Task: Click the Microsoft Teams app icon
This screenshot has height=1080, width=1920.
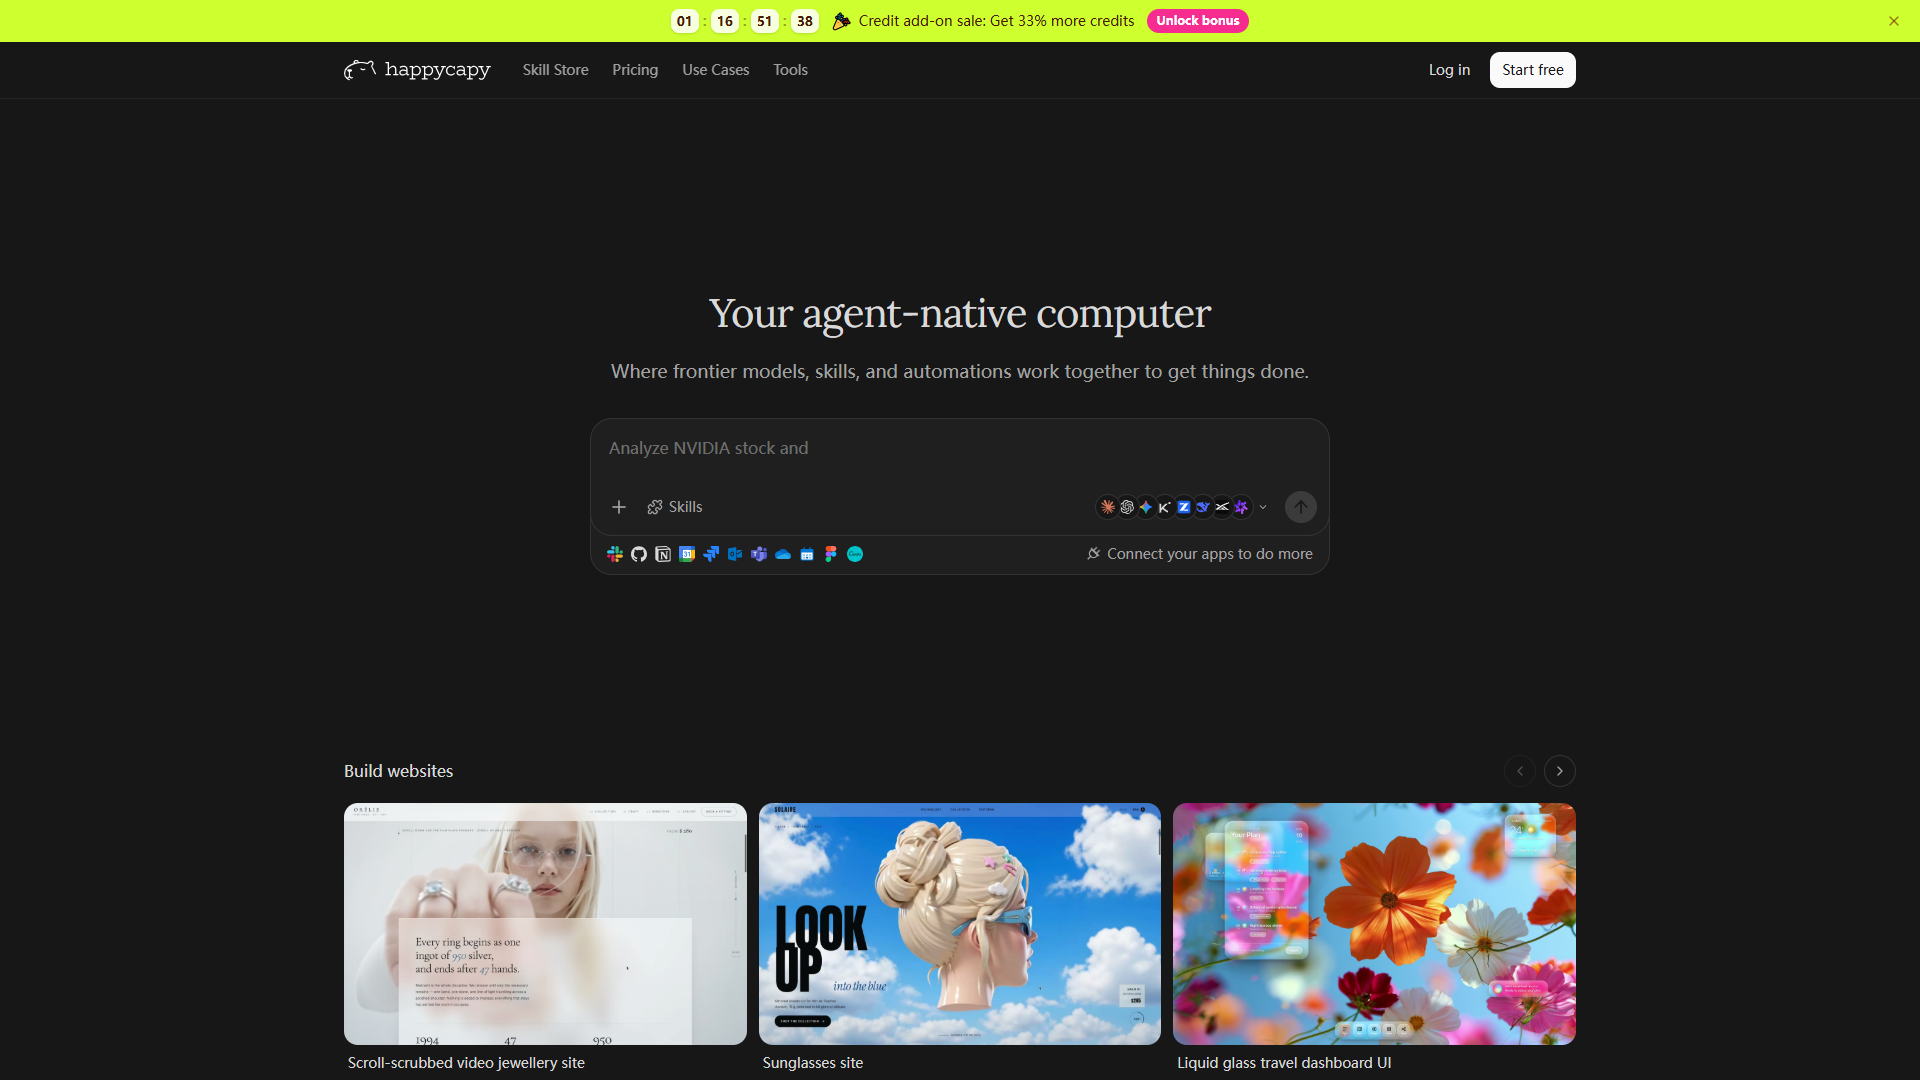Action: [759, 554]
